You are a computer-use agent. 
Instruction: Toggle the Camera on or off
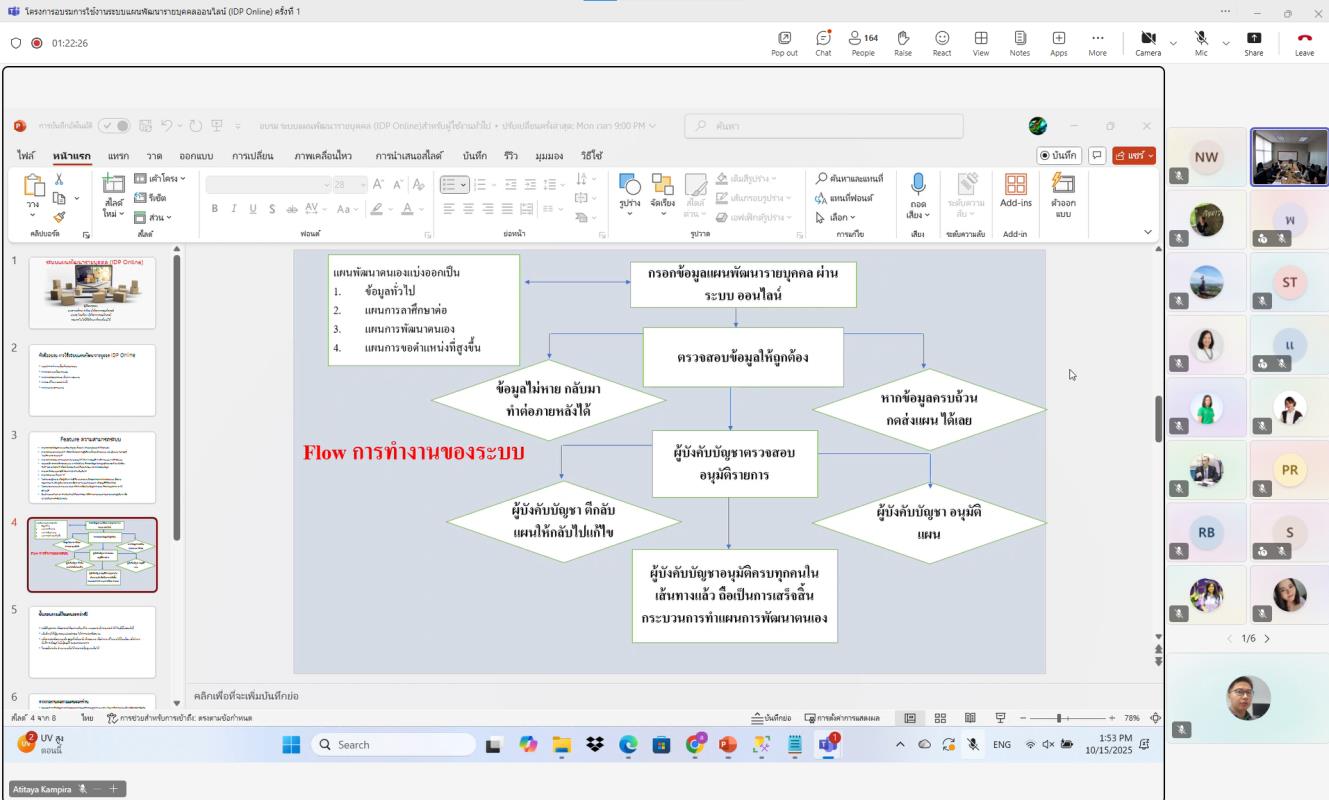pos(1148,43)
